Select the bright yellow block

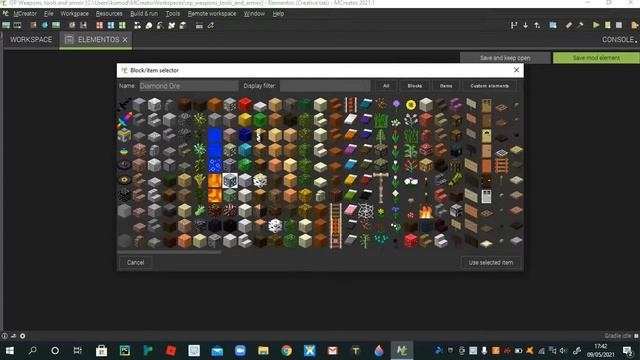245,120
